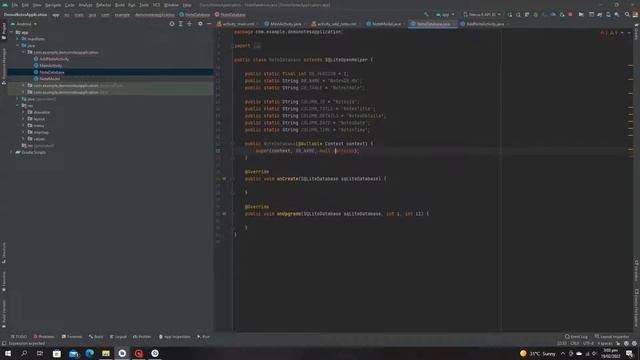Image resolution: width=640 pixels, height=360 pixels.
Task: Expand the drawable folder
Action: point(24,112)
